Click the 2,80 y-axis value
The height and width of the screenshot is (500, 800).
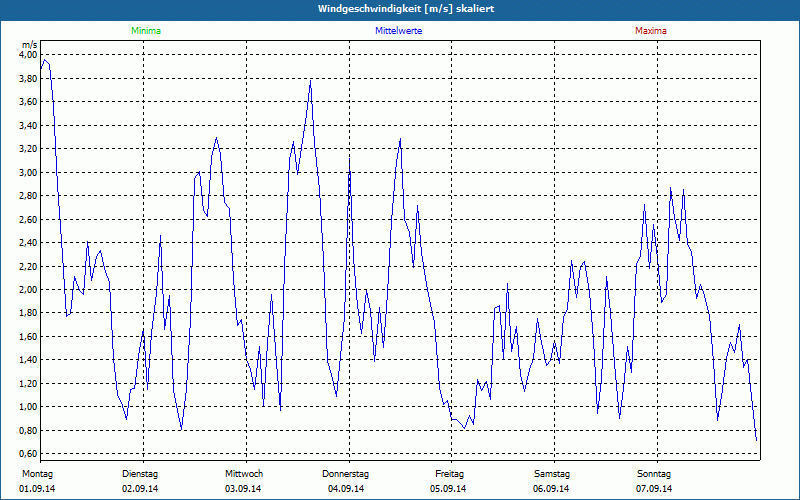click(x=29, y=196)
